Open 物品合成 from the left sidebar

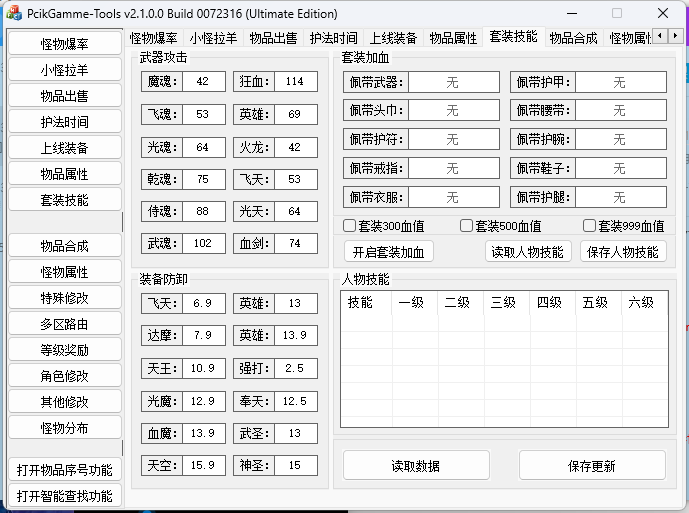(65, 245)
